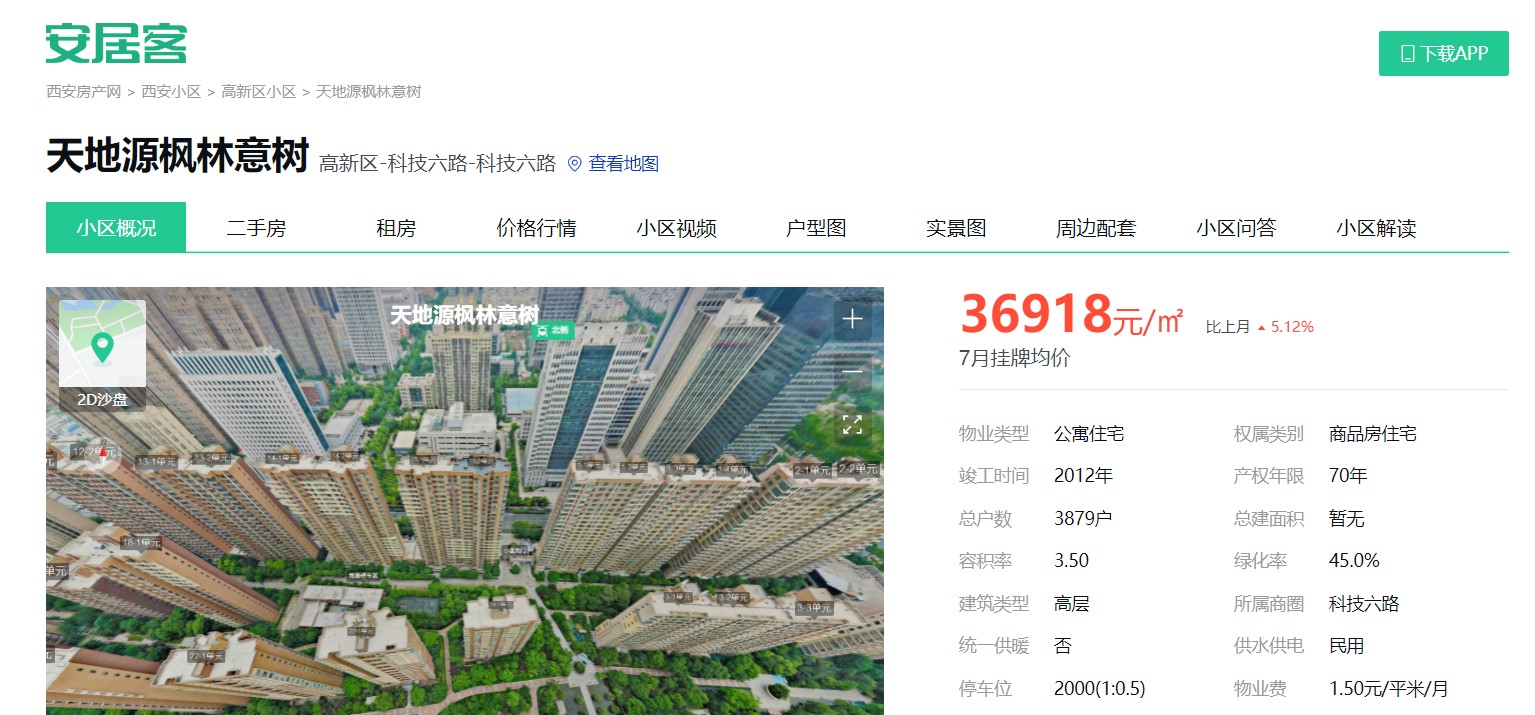1535x715 pixels.
Task: Enter fullscreen mode of the aerial view
Action: click(x=852, y=423)
